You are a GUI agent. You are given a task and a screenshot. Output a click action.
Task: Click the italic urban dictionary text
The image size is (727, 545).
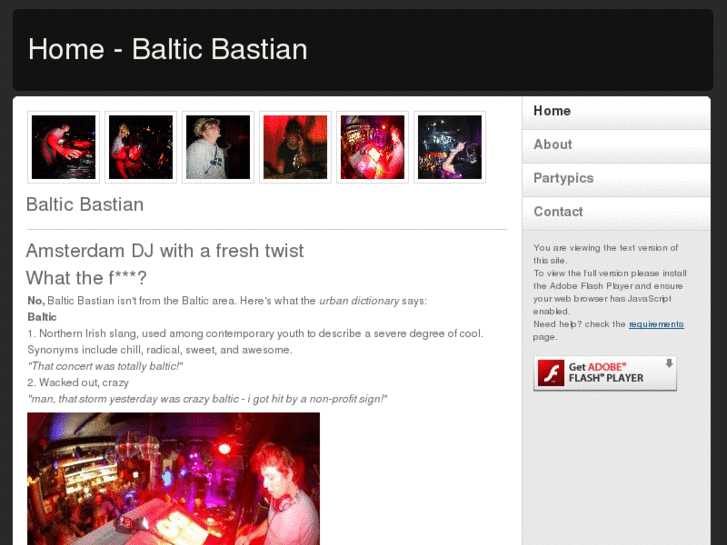coord(359,301)
